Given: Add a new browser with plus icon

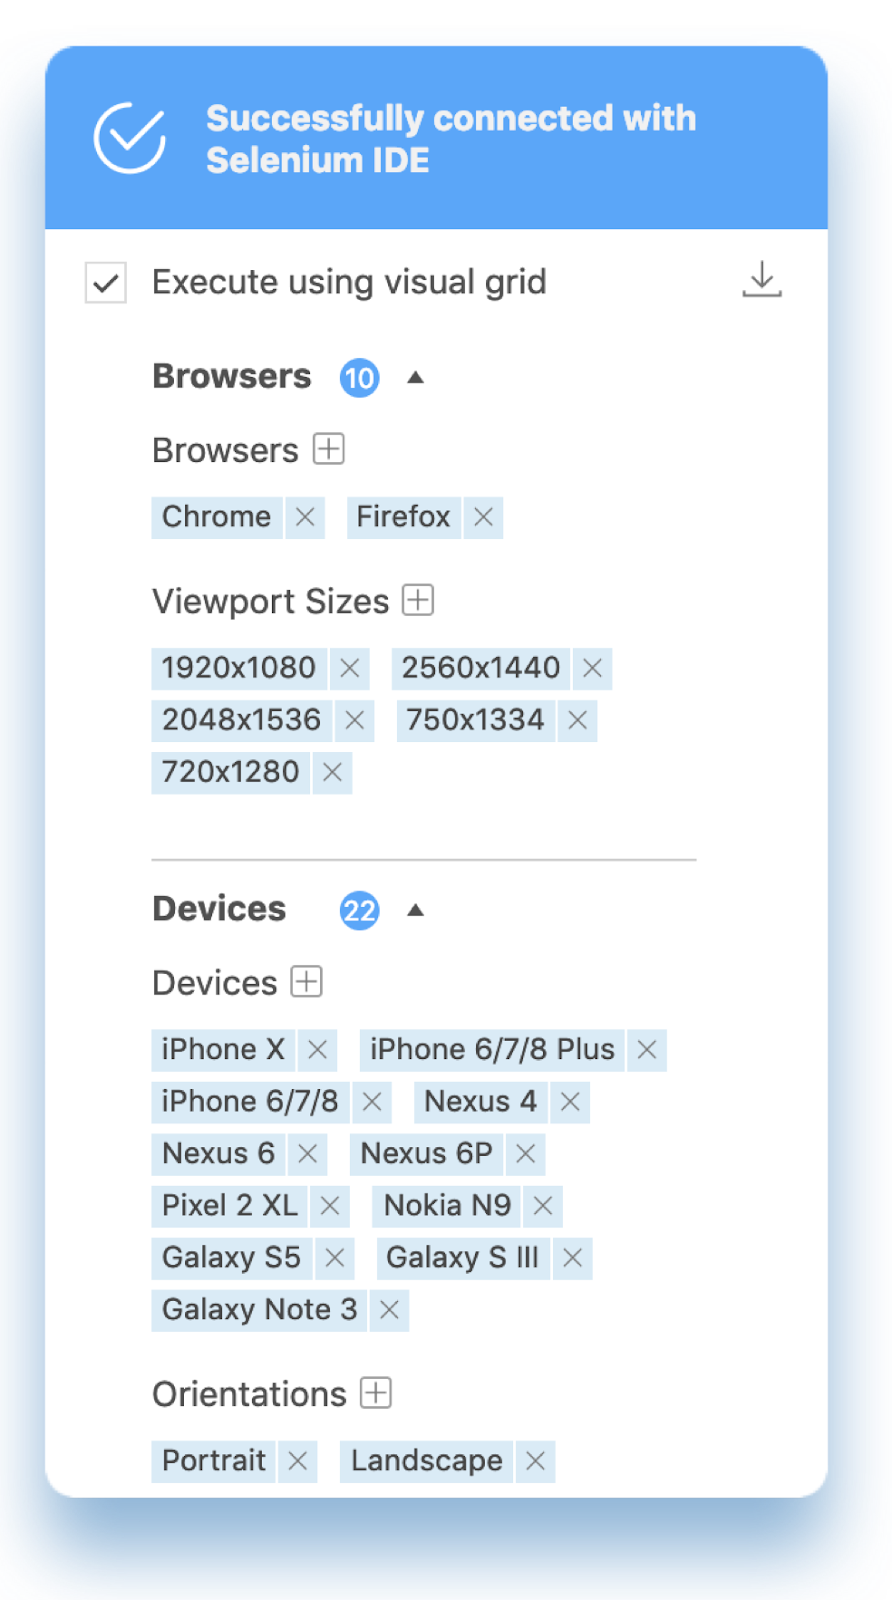Looking at the screenshot, I should pyautogui.click(x=329, y=449).
